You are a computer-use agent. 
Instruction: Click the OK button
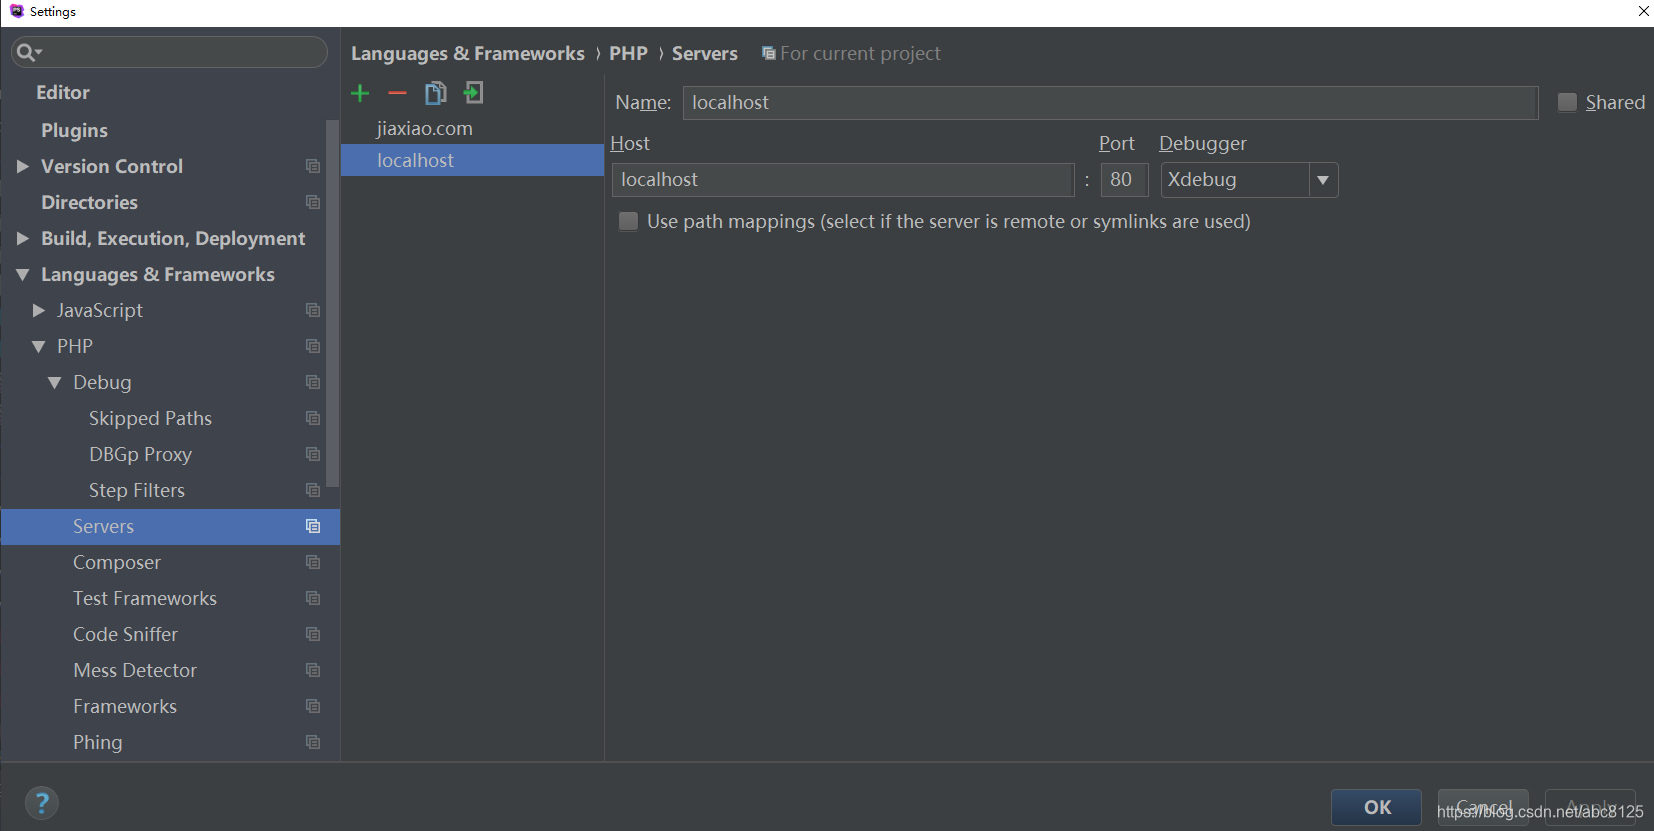[1376, 807]
